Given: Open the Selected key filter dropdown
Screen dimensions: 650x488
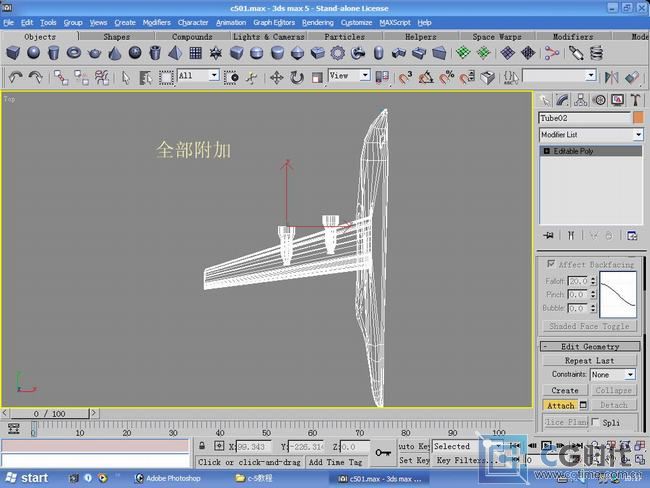Looking at the screenshot, I should 468,447.
